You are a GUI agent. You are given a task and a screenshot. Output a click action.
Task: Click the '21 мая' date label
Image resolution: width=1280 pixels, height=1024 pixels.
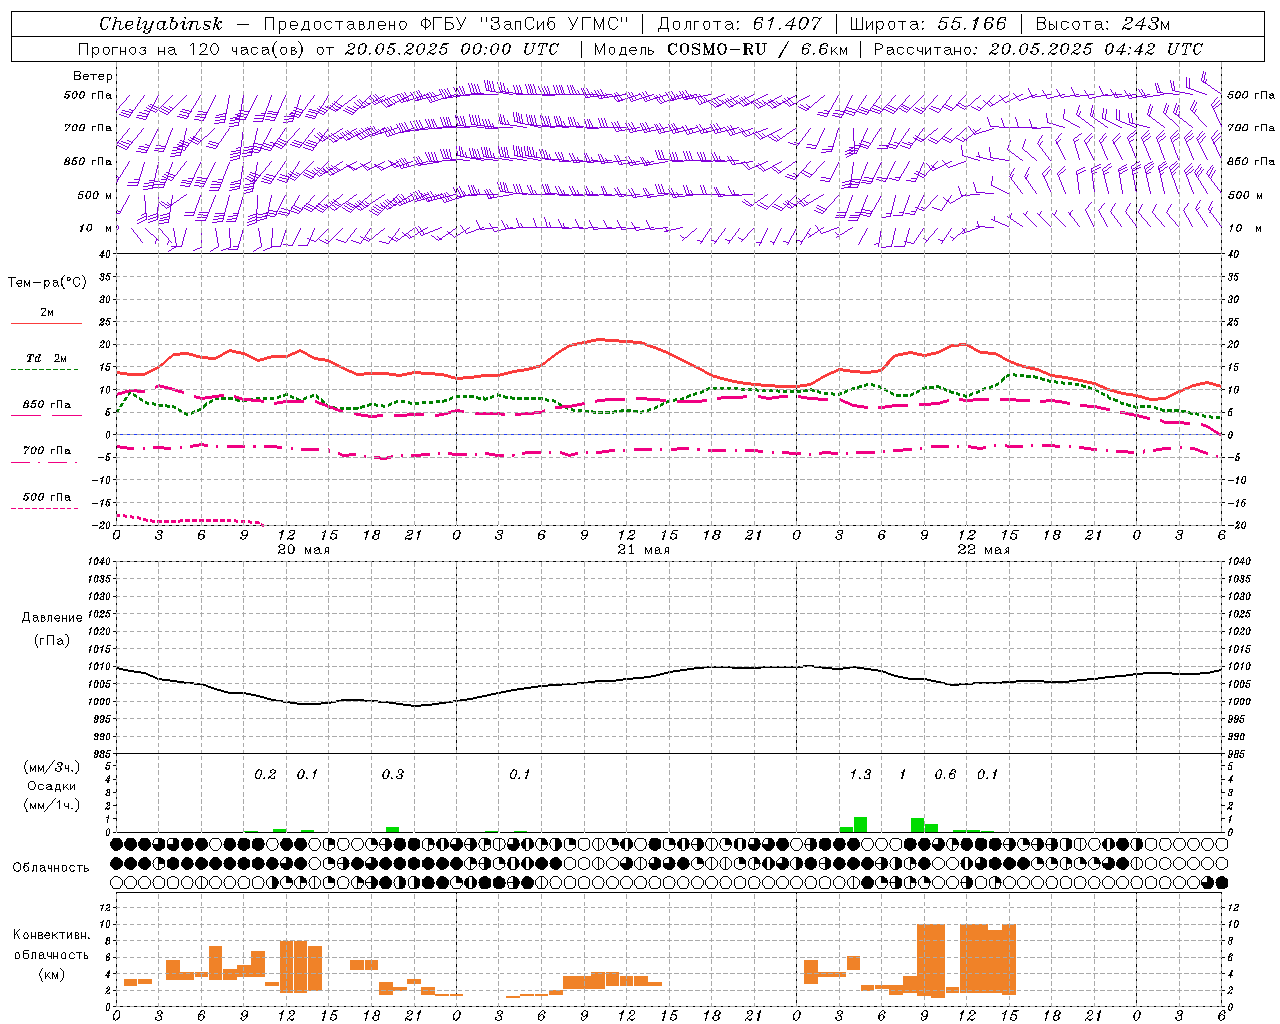[643, 550]
